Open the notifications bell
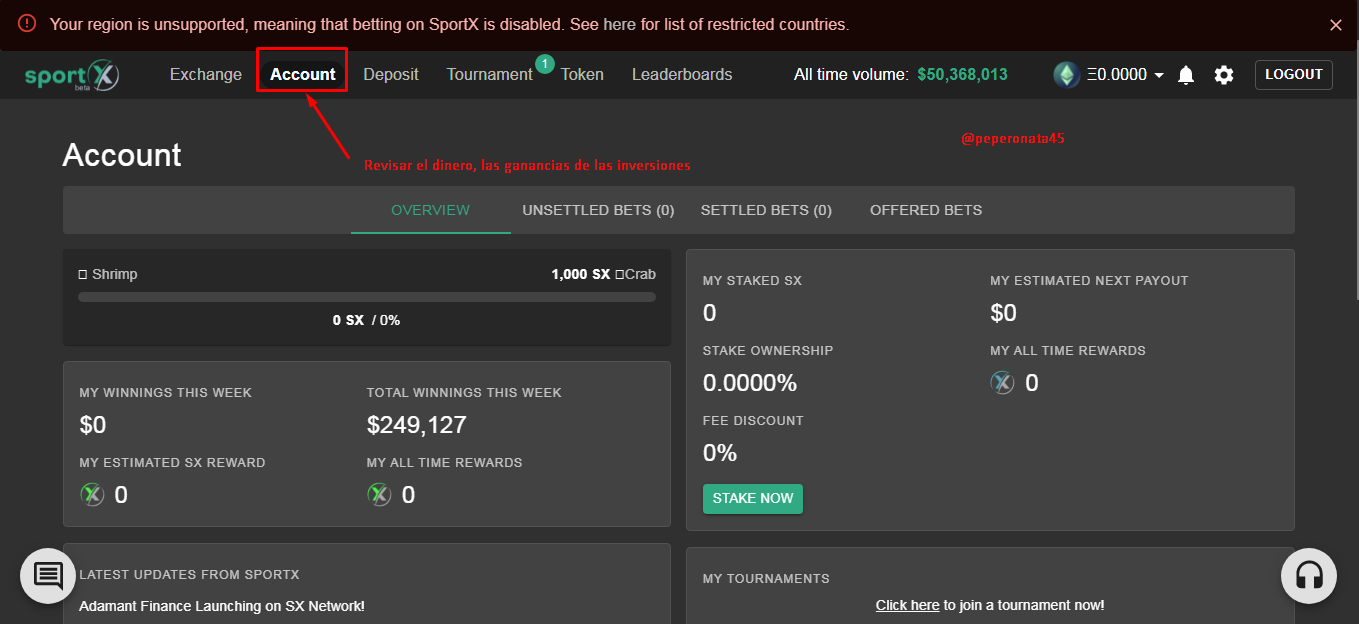 tap(1186, 75)
